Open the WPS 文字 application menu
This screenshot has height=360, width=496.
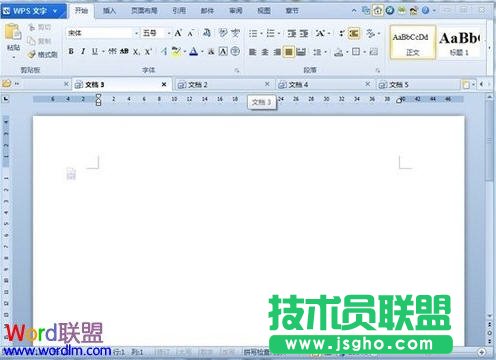click(33, 11)
